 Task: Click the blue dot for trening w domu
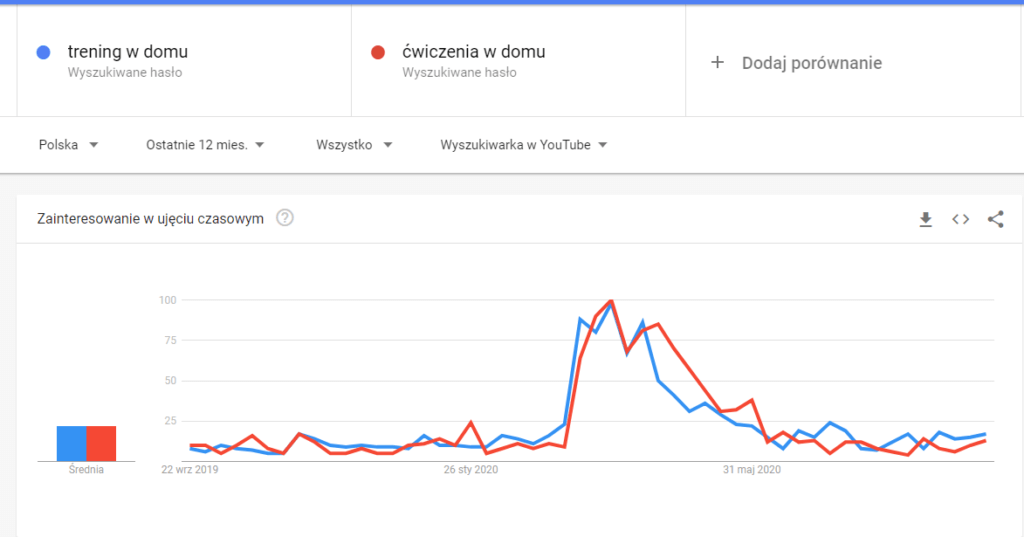coord(43,52)
